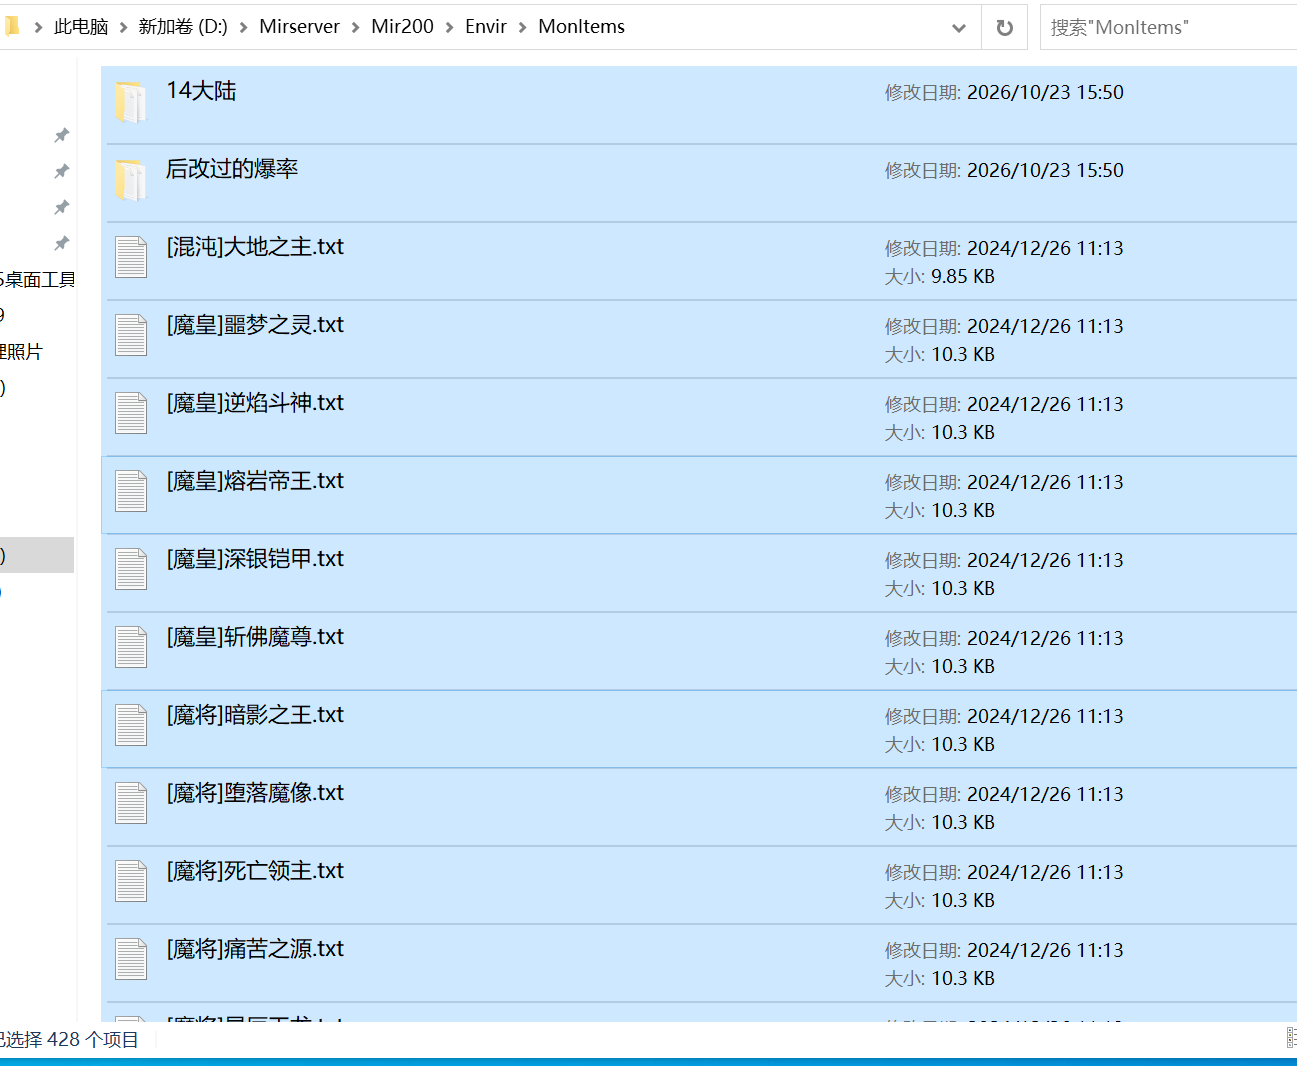The height and width of the screenshot is (1066, 1297).
Task: Go to 此电脑 in the breadcrumb
Action: point(81,27)
